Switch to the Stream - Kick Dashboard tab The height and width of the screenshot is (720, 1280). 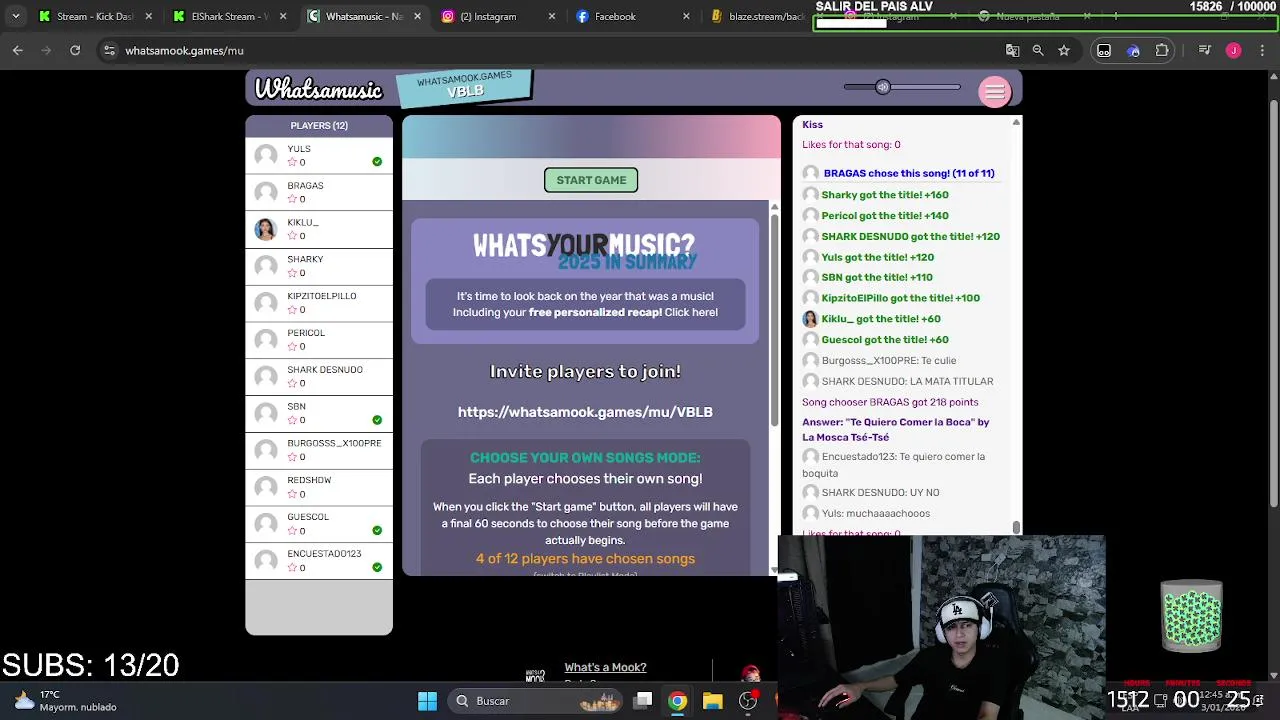tap(95, 16)
